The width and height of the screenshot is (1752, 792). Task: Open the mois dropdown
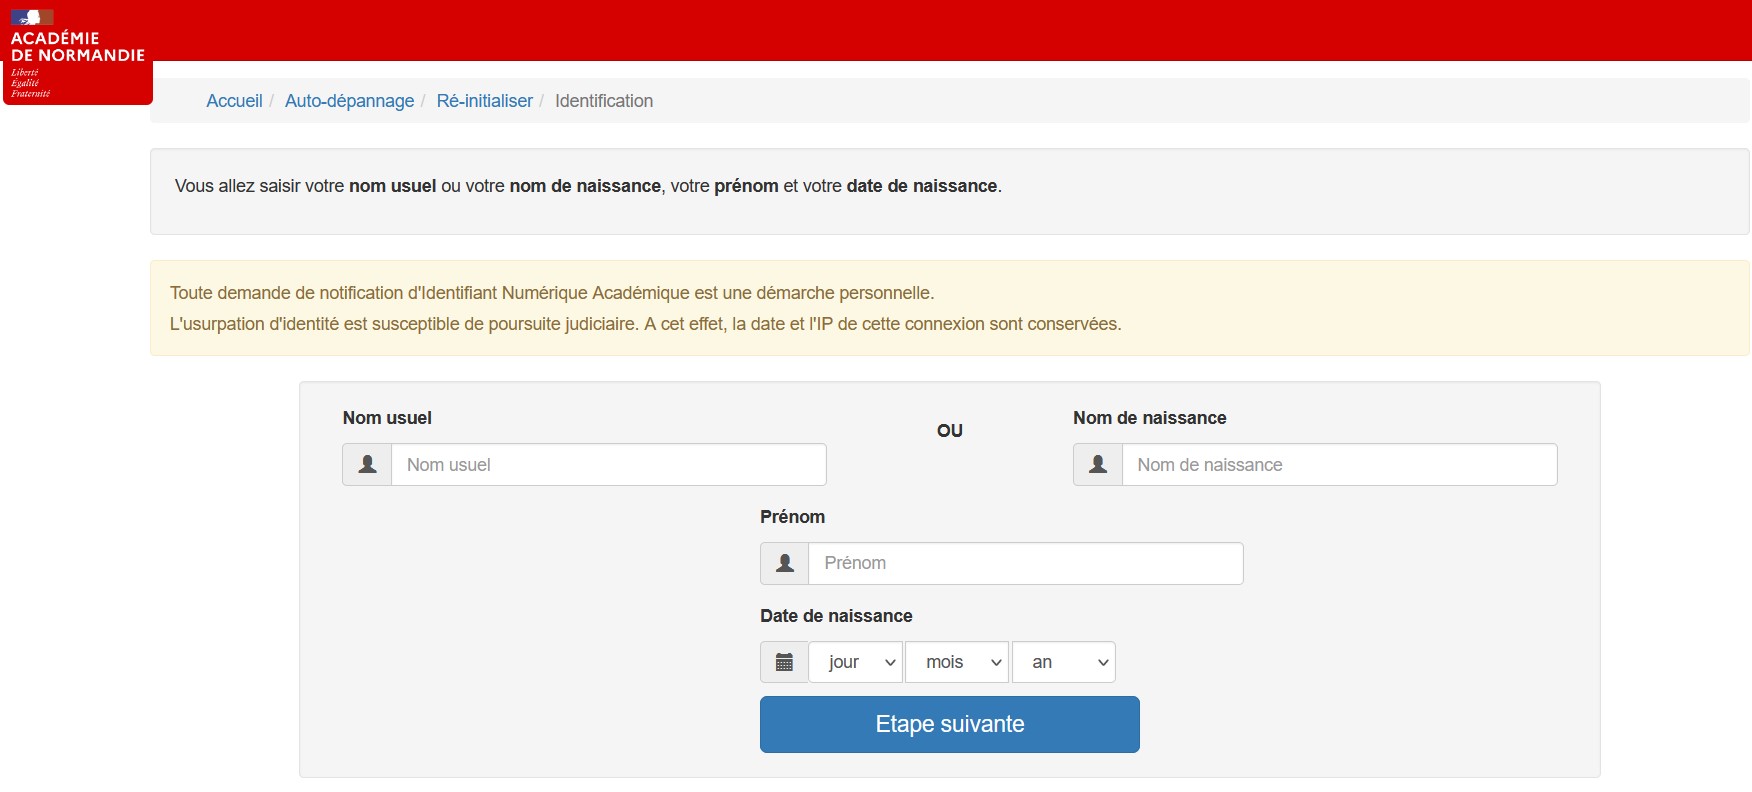point(957,662)
